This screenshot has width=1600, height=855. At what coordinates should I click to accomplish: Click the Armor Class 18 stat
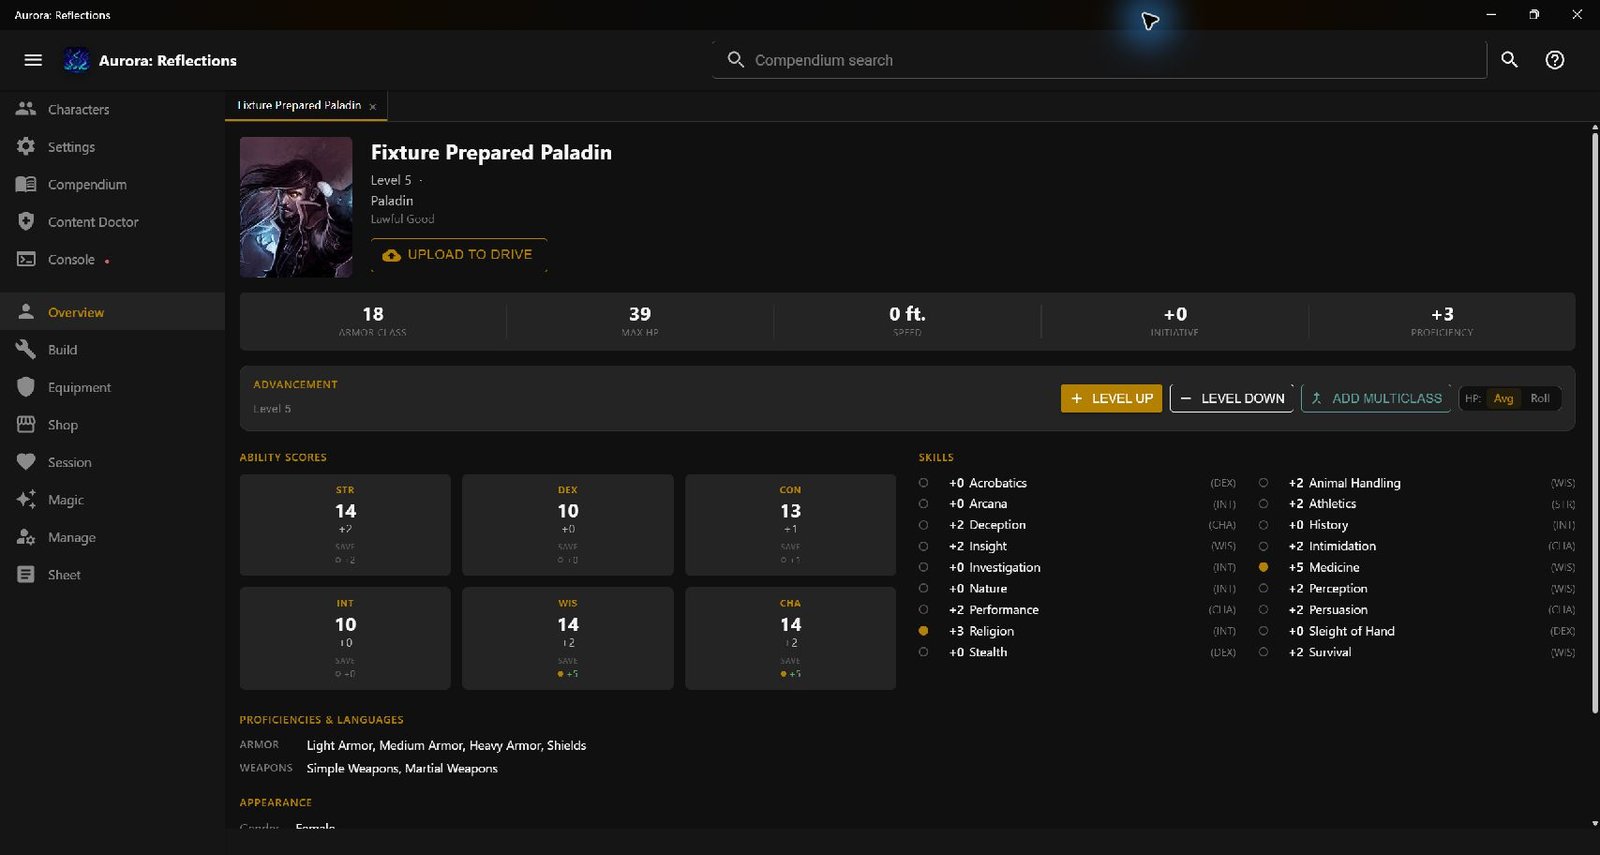point(373,321)
